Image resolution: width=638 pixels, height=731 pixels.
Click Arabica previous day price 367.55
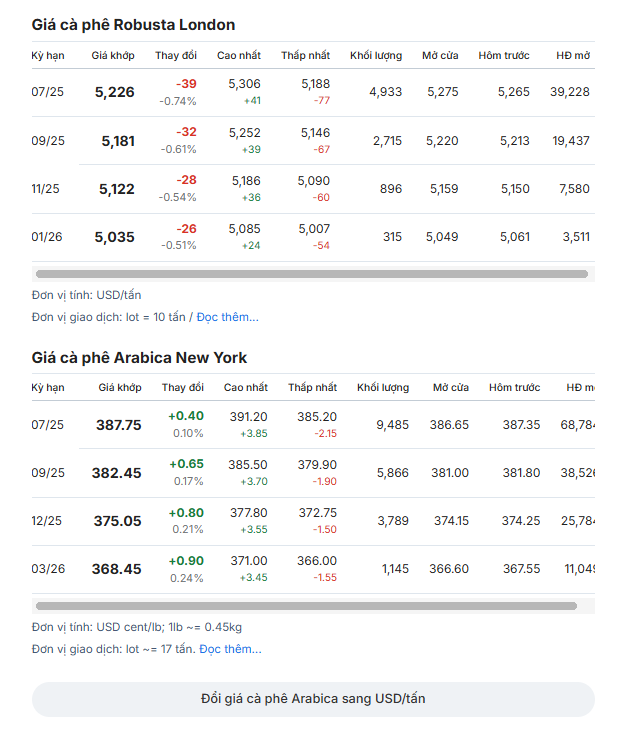tap(521, 569)
